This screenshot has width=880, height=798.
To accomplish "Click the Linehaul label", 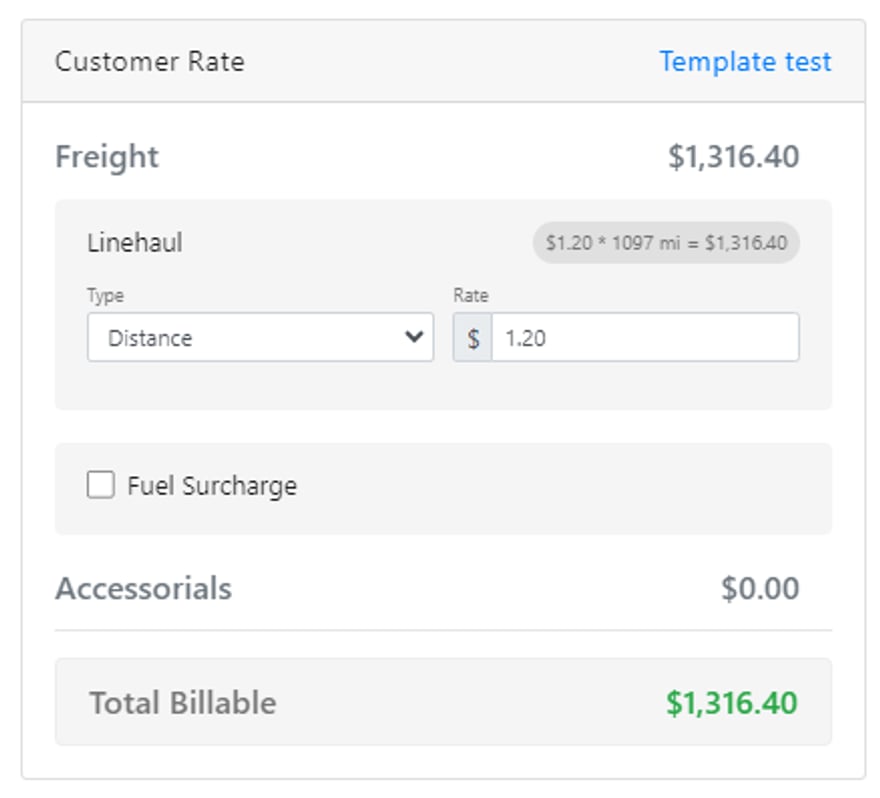I will coord(135,243).
